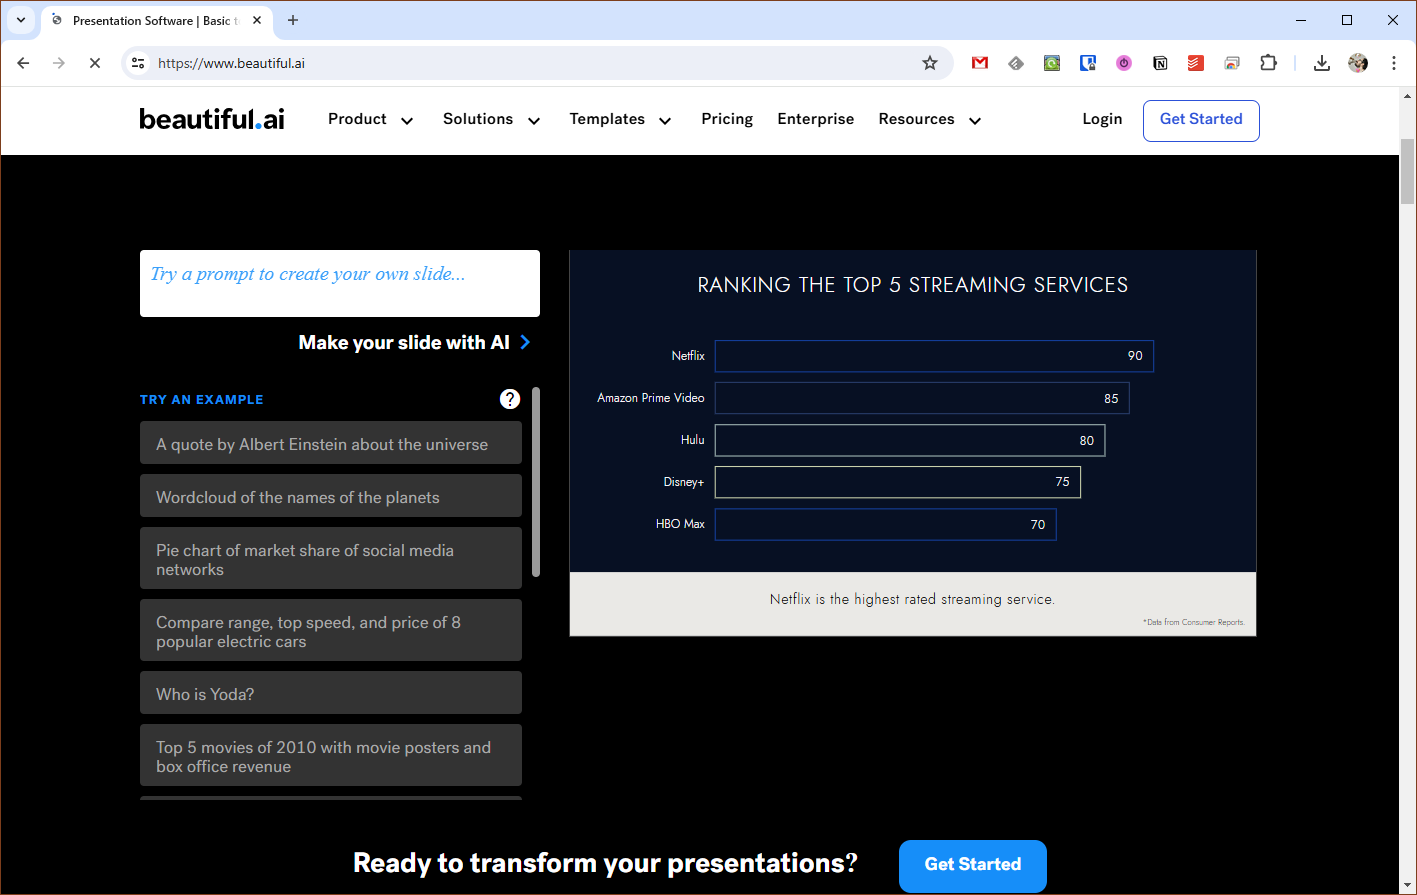This screenshot has width=1417, height=895.
Task: Open the Gmail extension icon
Action: point(980,63)
